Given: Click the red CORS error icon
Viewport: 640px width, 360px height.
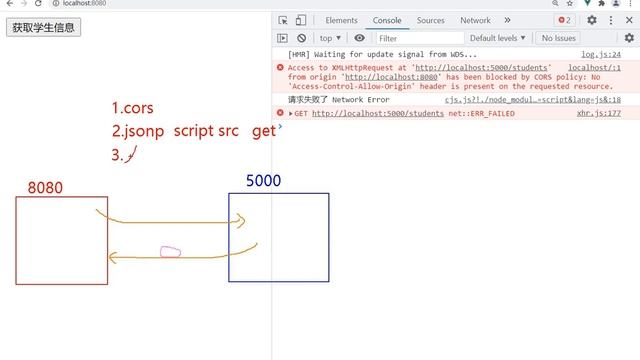Looking at the screenshot, I should [280, 67].
